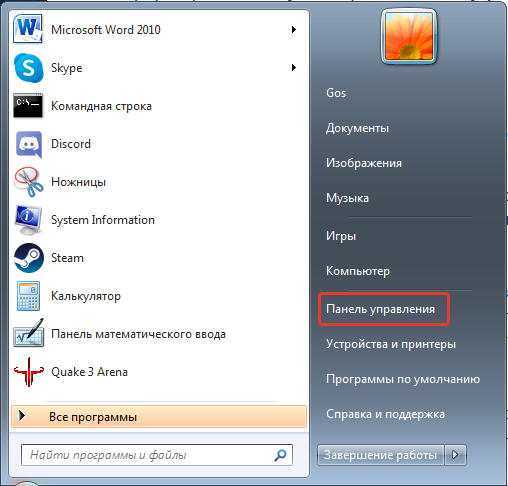Select the Командная строка label
Screen dimensions: 508x486
coord(101,106)
